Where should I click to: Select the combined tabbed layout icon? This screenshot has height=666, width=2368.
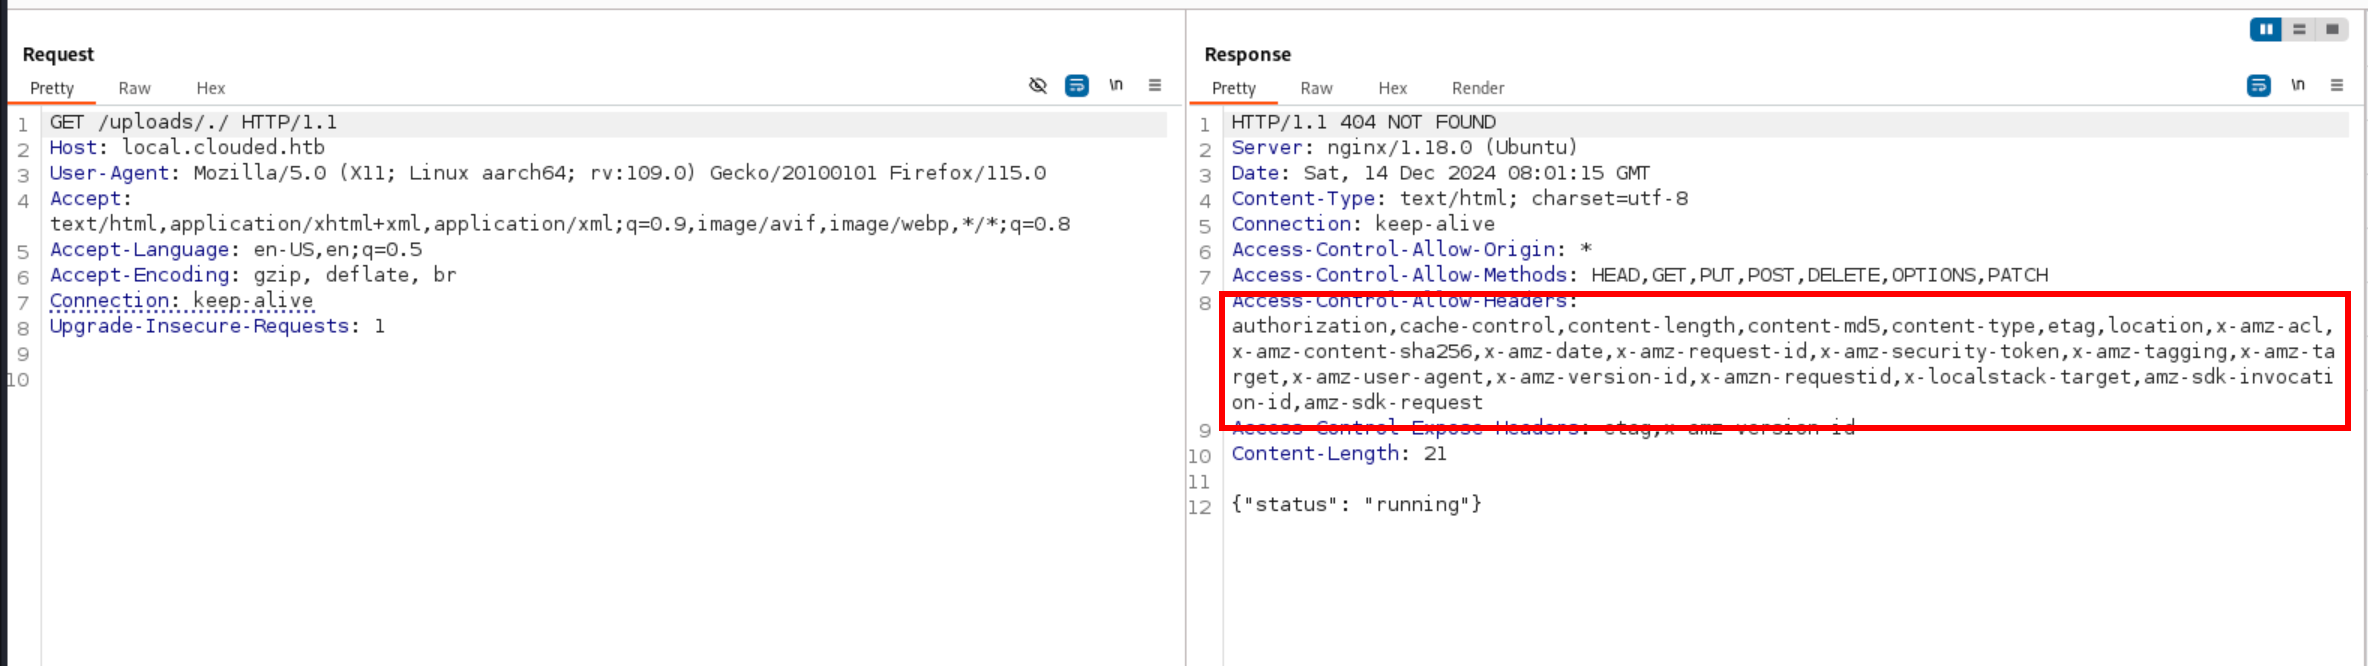2332,30
